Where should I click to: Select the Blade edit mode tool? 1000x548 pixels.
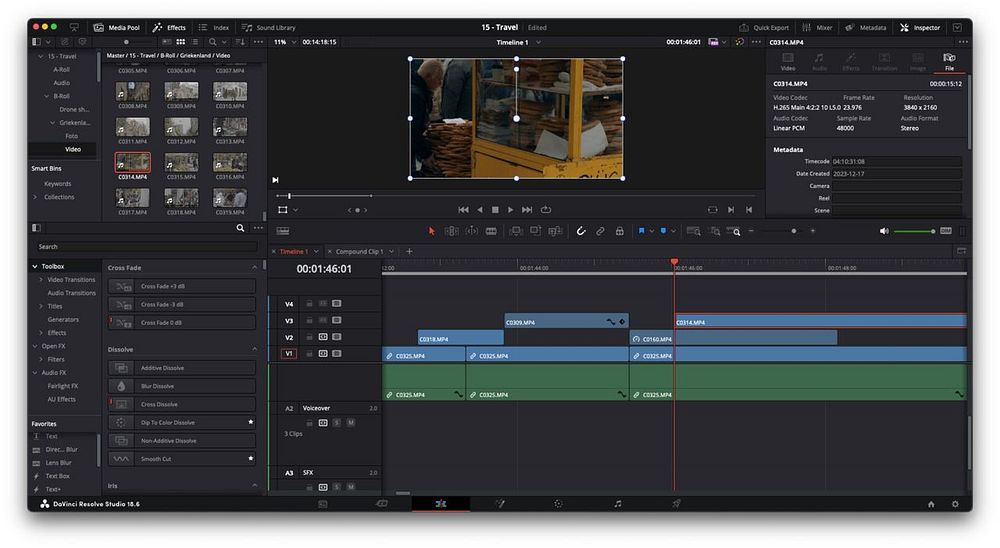click(491, 231)
